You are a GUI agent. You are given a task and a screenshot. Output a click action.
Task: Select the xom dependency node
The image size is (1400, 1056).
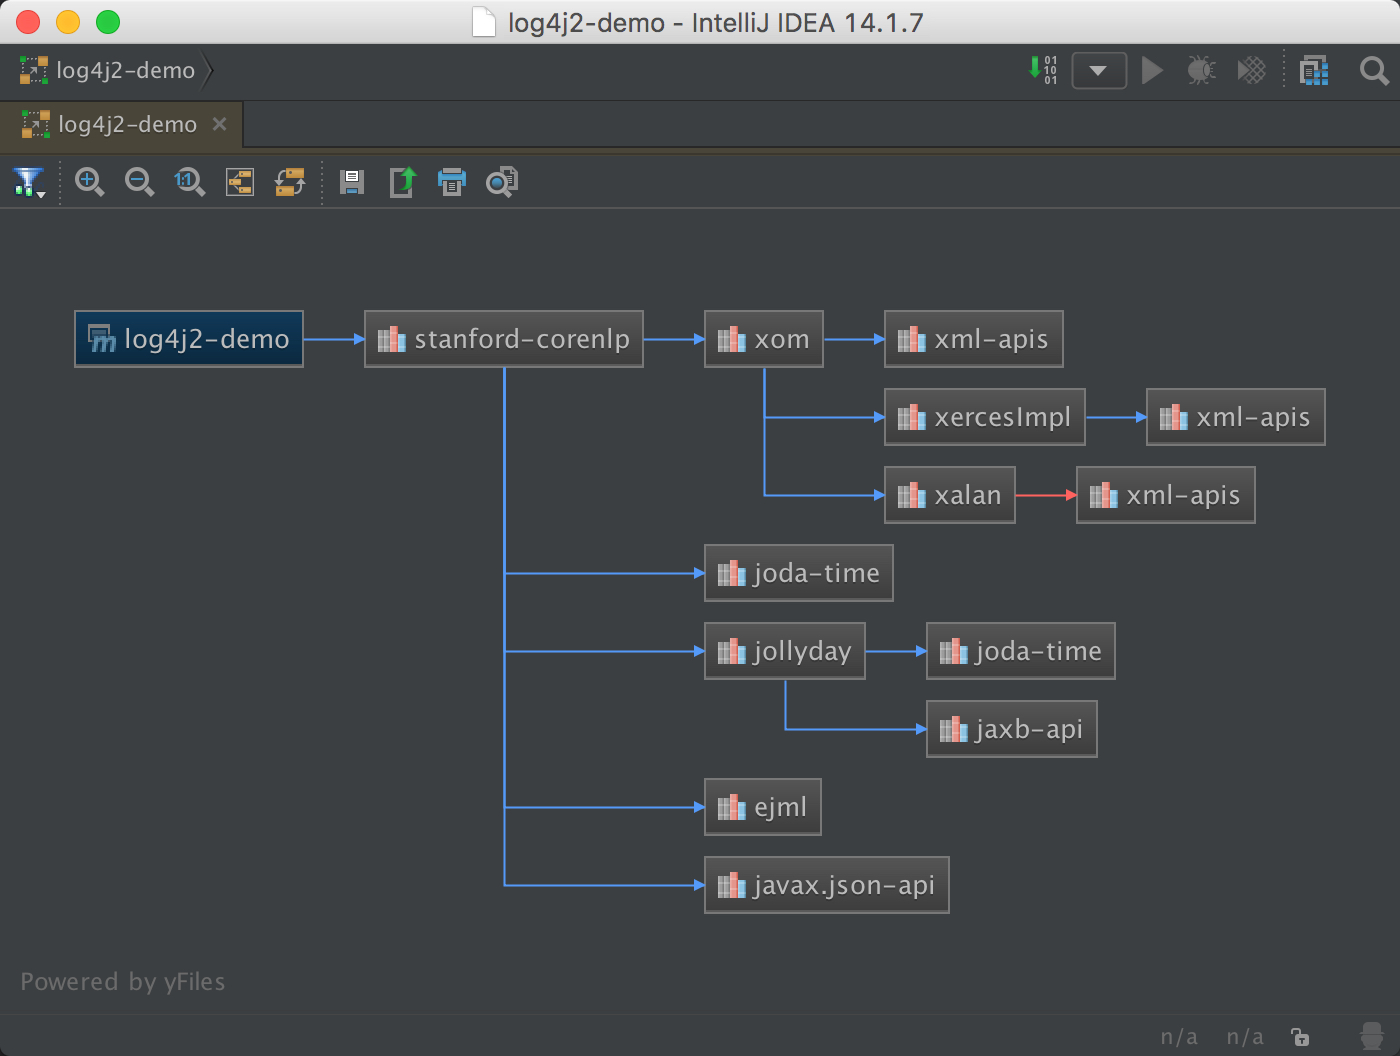tap(764, 339)
